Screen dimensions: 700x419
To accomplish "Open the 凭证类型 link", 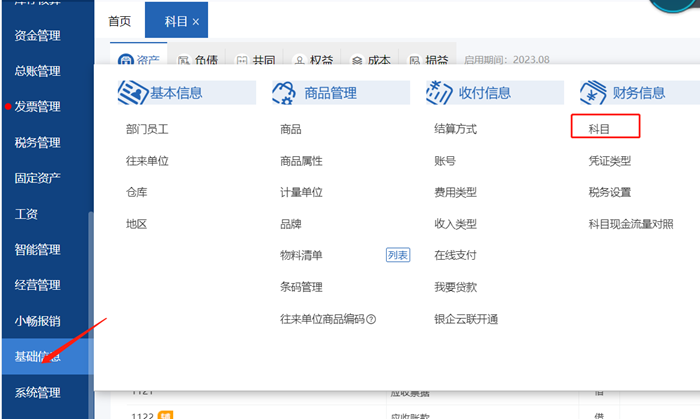I will (x=610, y=161).
